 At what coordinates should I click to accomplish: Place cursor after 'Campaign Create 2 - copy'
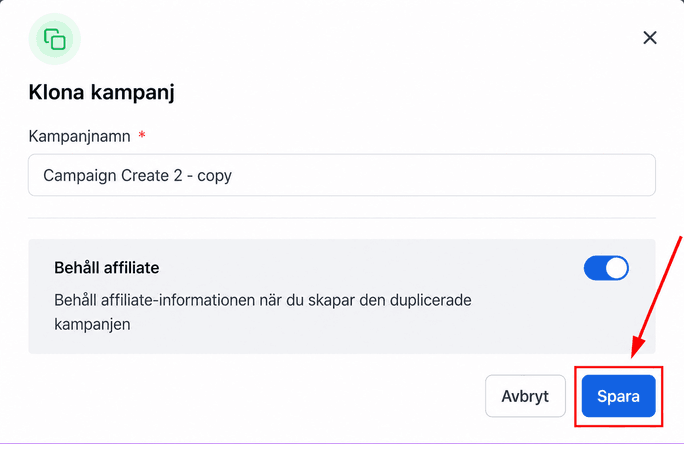[234, 175]
